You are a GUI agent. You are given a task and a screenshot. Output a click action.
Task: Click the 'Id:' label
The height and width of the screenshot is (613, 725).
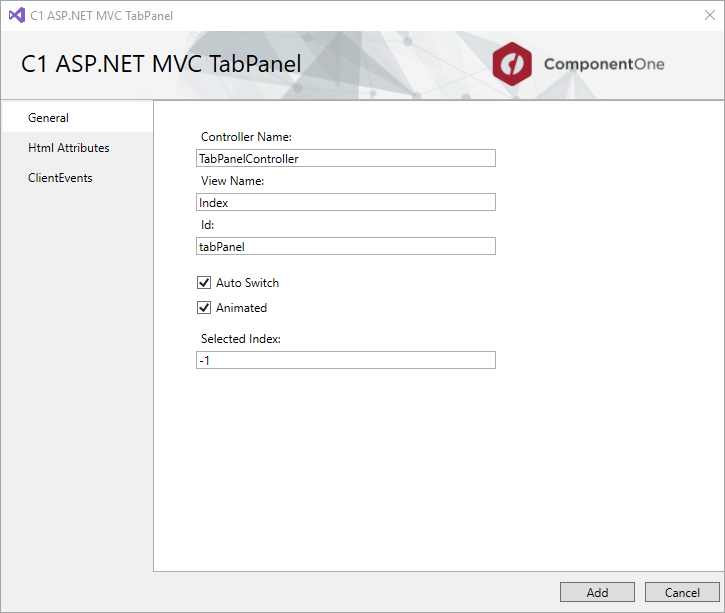pyautogui.click(x=207, y=225)
